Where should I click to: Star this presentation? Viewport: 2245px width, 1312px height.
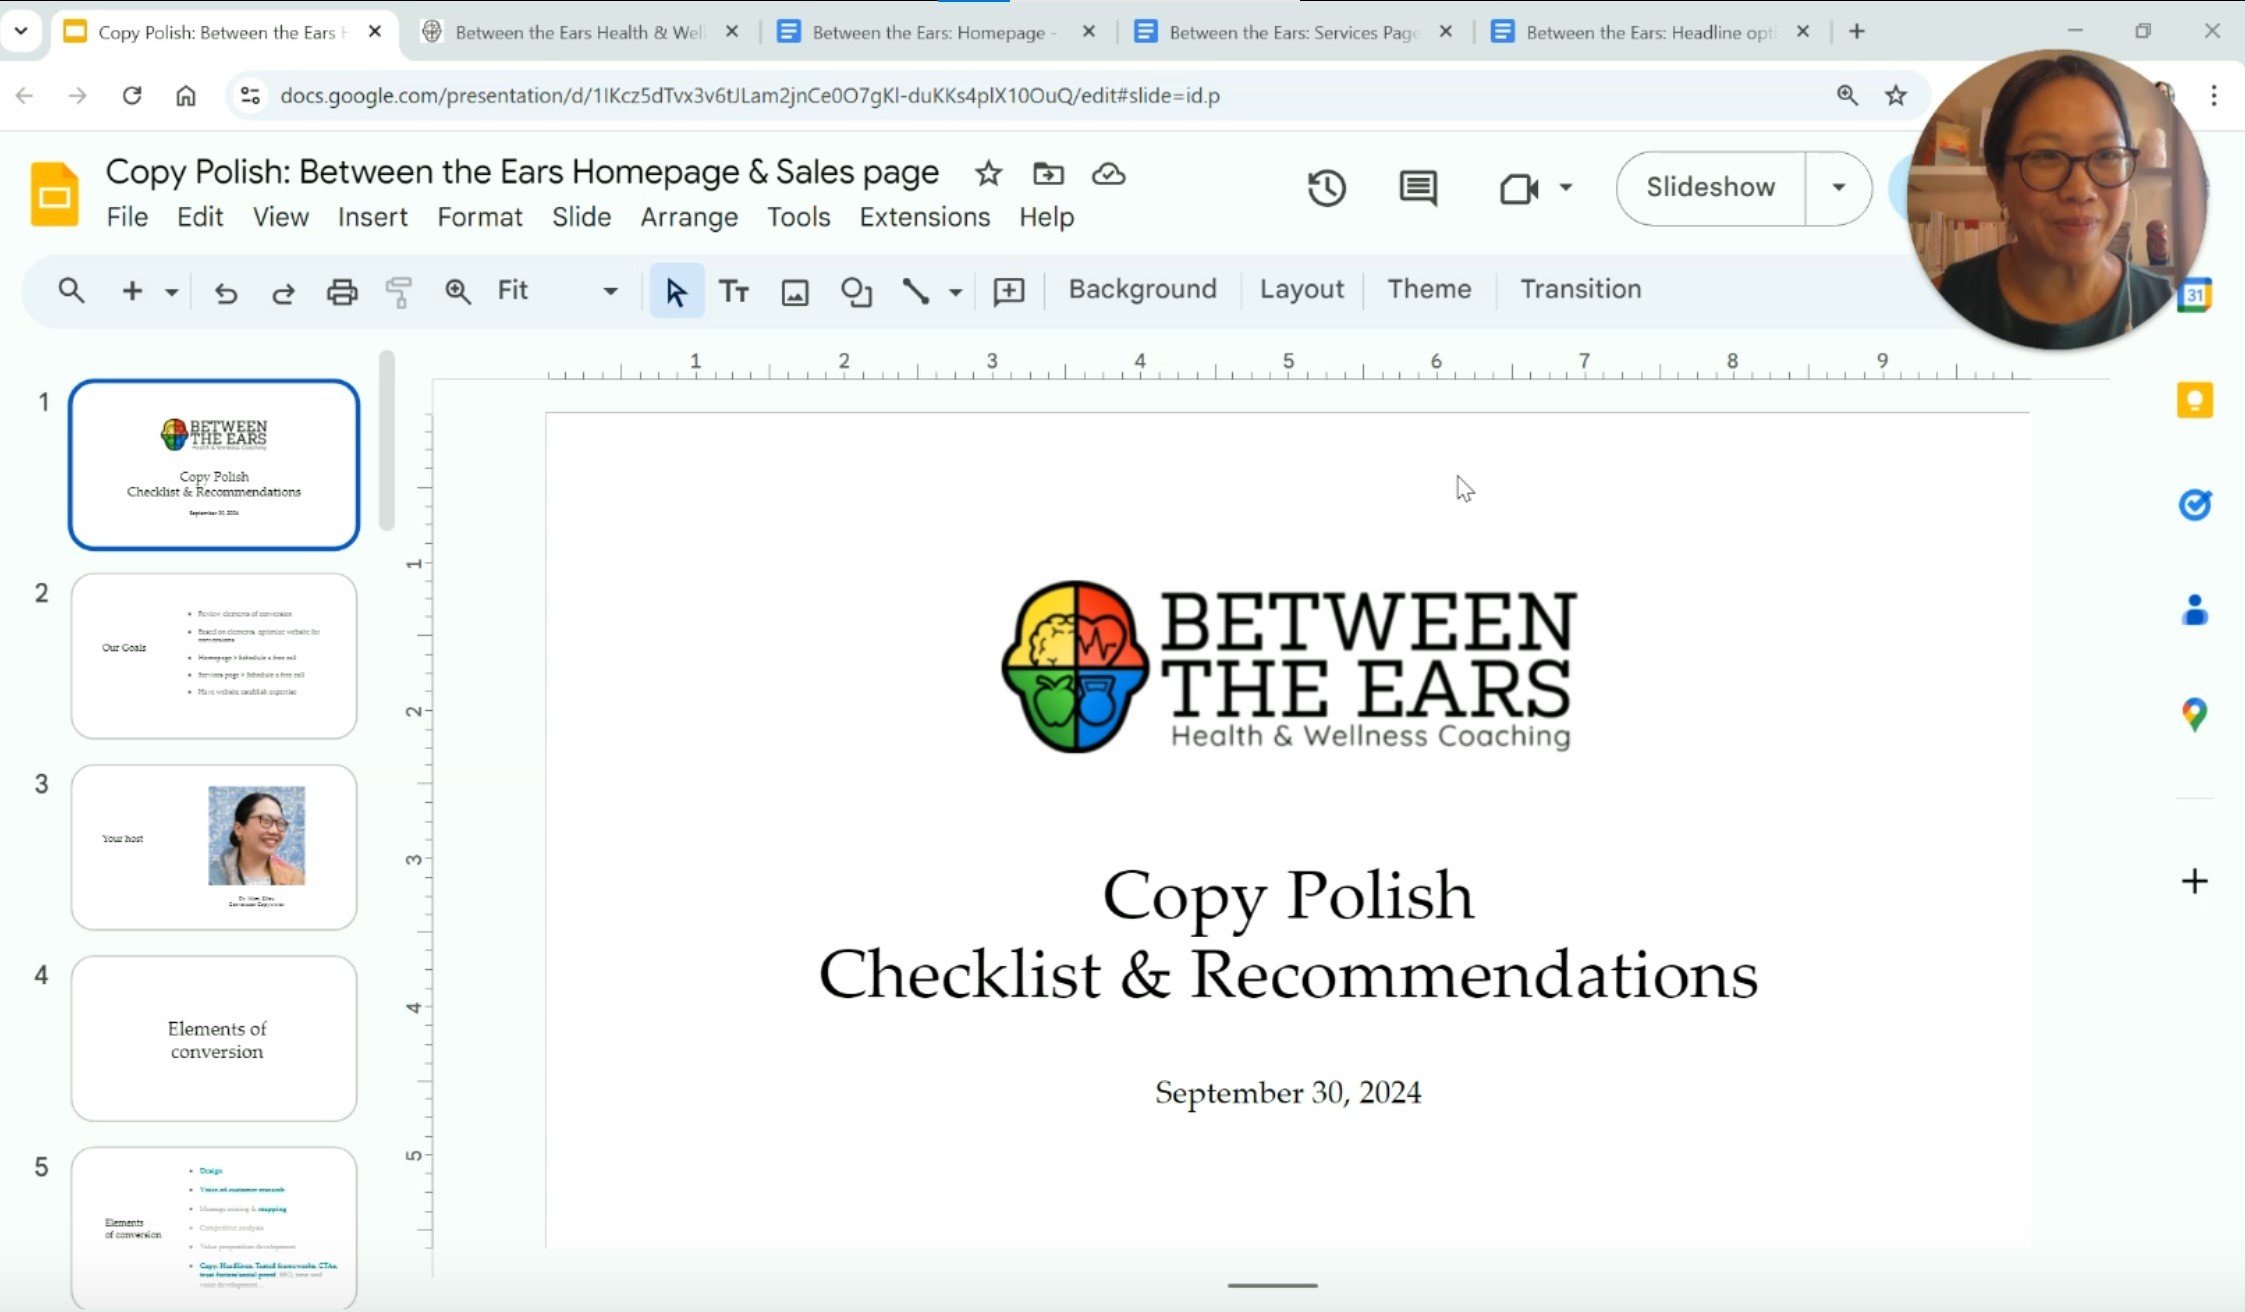(988, 174)
